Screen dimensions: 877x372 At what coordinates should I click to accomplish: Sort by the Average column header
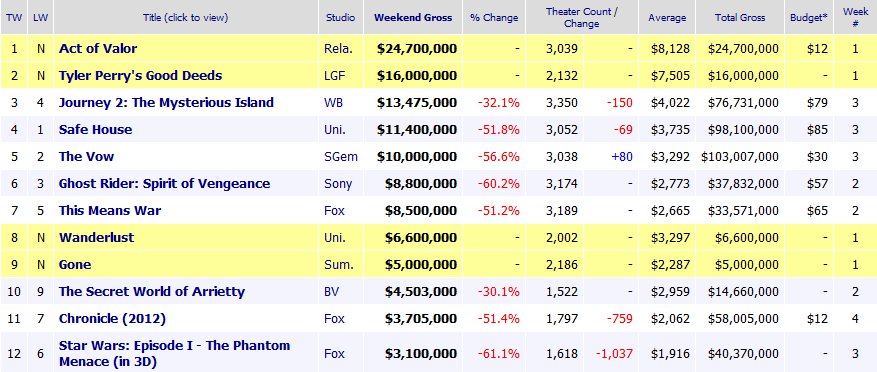pyautogui.click(x=667, y=17)
